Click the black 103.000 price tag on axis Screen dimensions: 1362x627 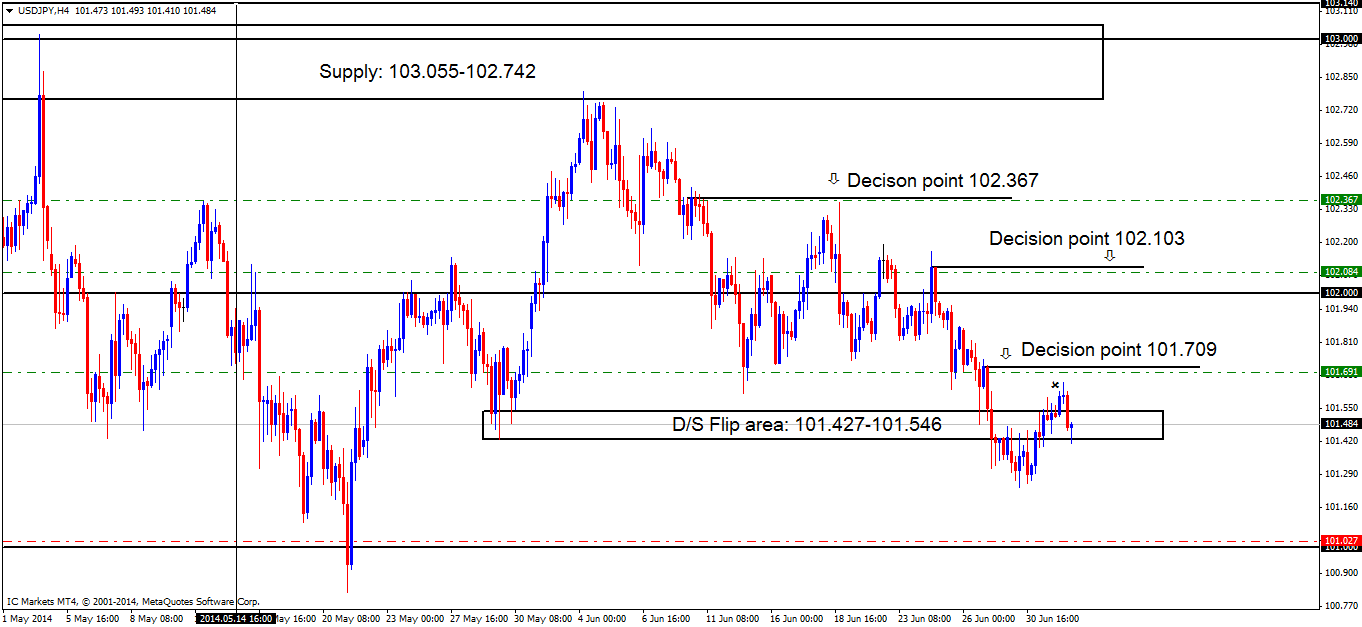tap(1341, 39)
